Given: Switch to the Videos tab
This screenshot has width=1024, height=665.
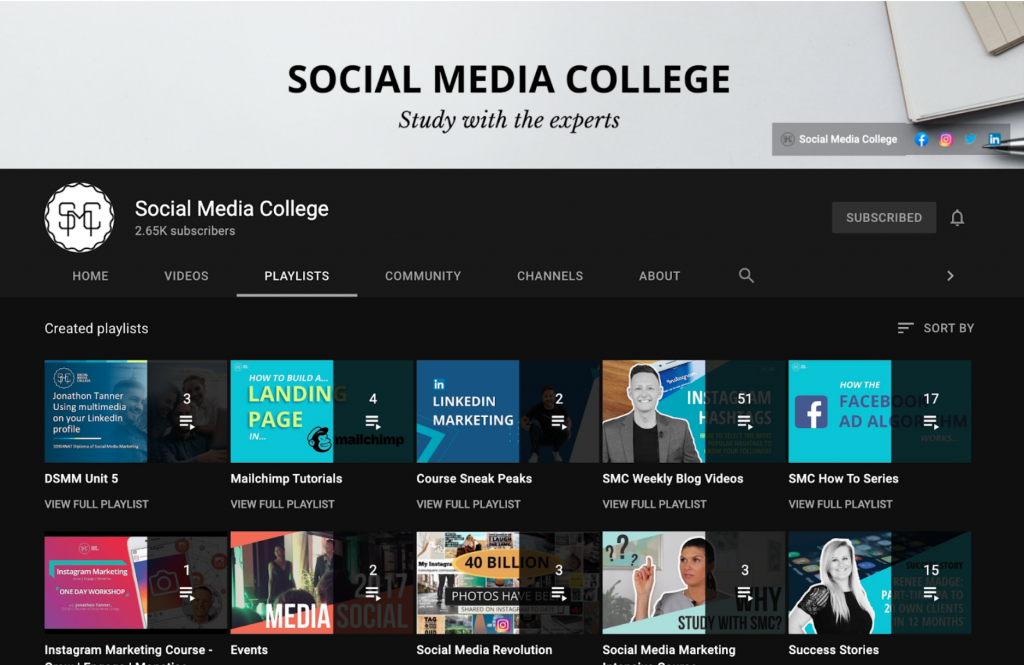Looking at the screenshot, I should tap(186, 276).
